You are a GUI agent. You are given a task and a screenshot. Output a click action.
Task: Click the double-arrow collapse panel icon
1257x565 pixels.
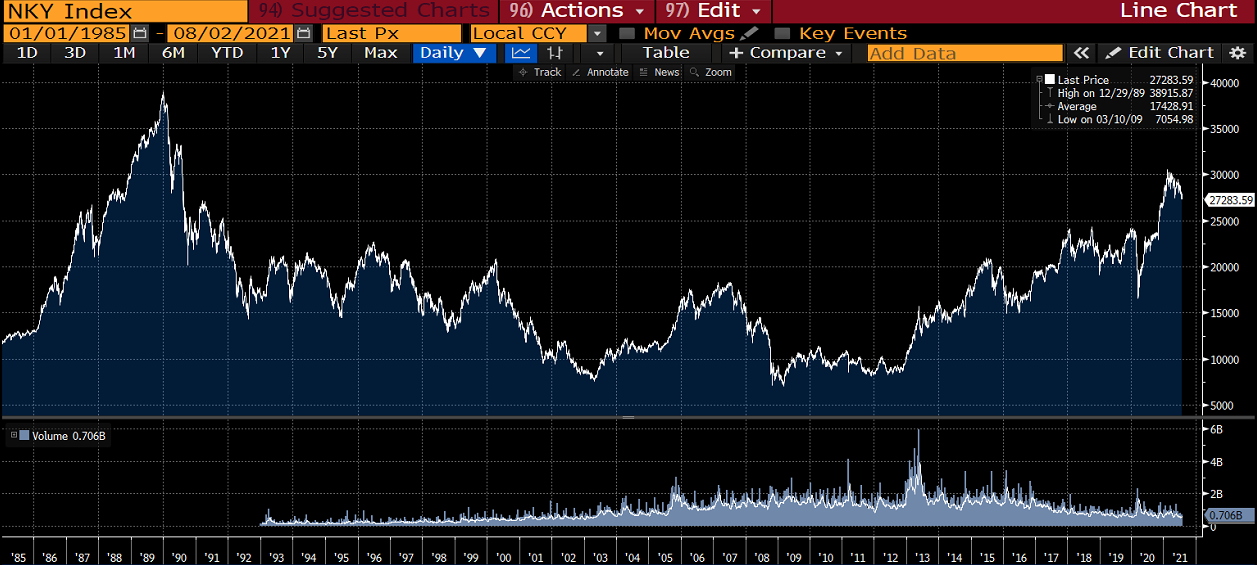[1081, 53]
